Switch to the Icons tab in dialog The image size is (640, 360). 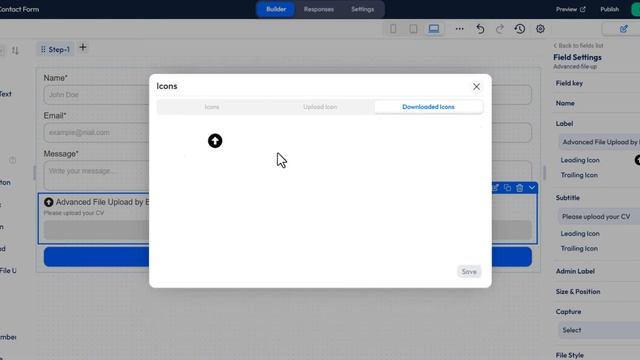[x=212, y=107]
